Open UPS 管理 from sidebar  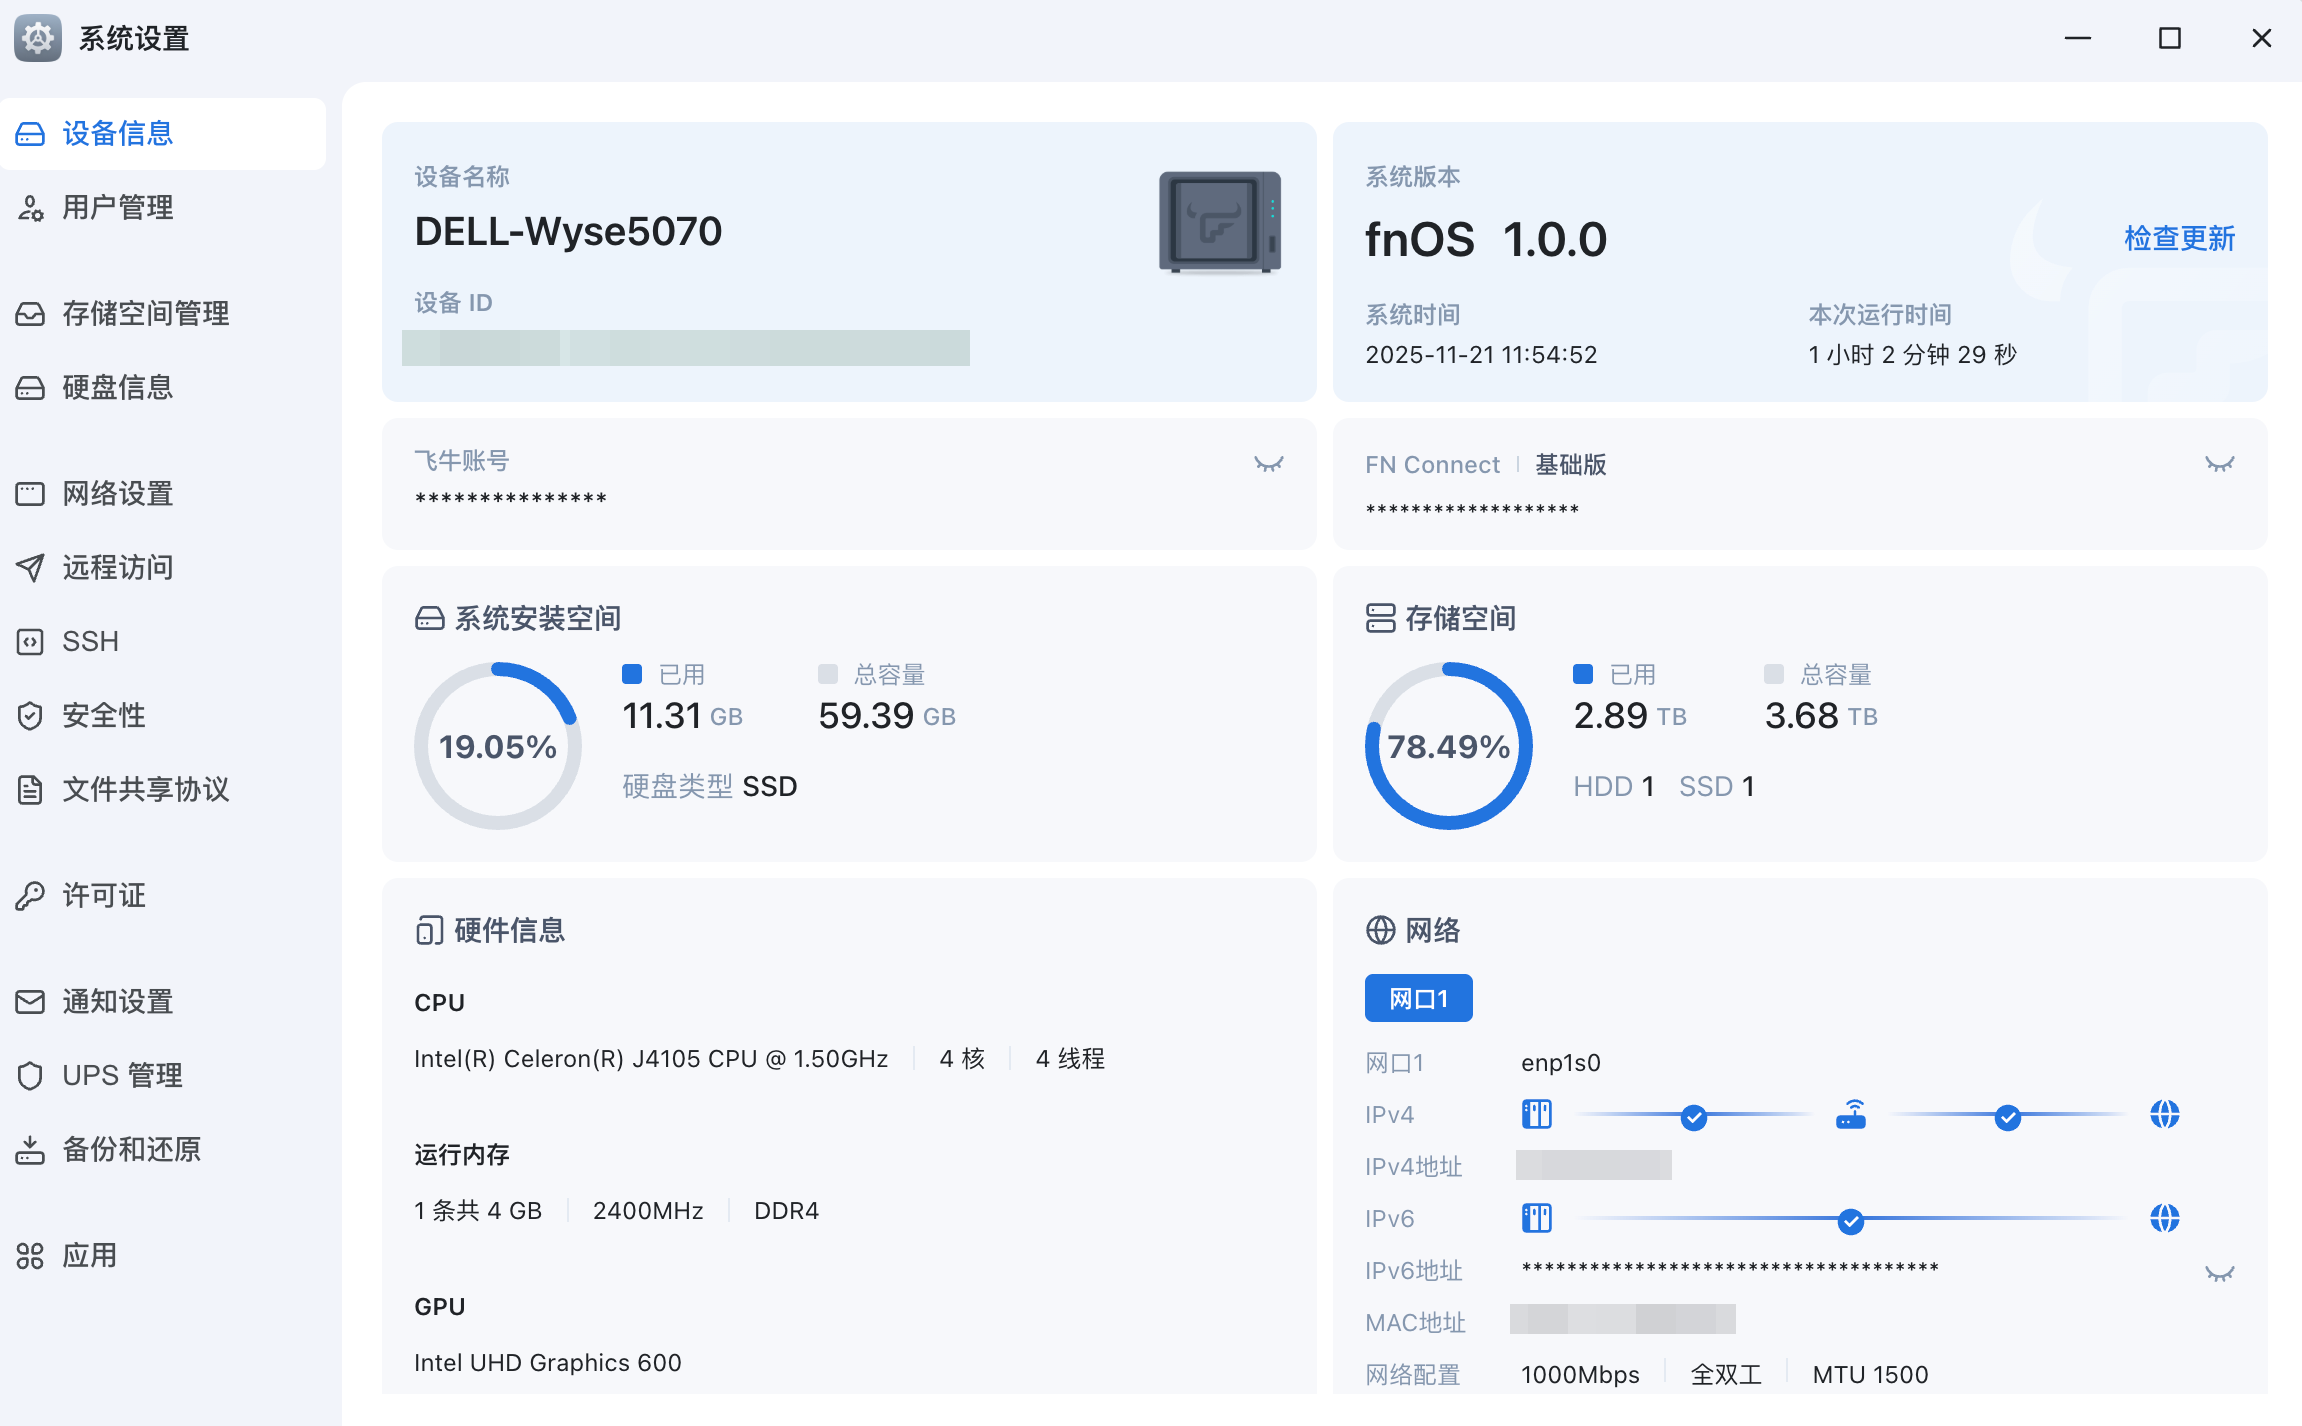click(x=122, y=1075)
